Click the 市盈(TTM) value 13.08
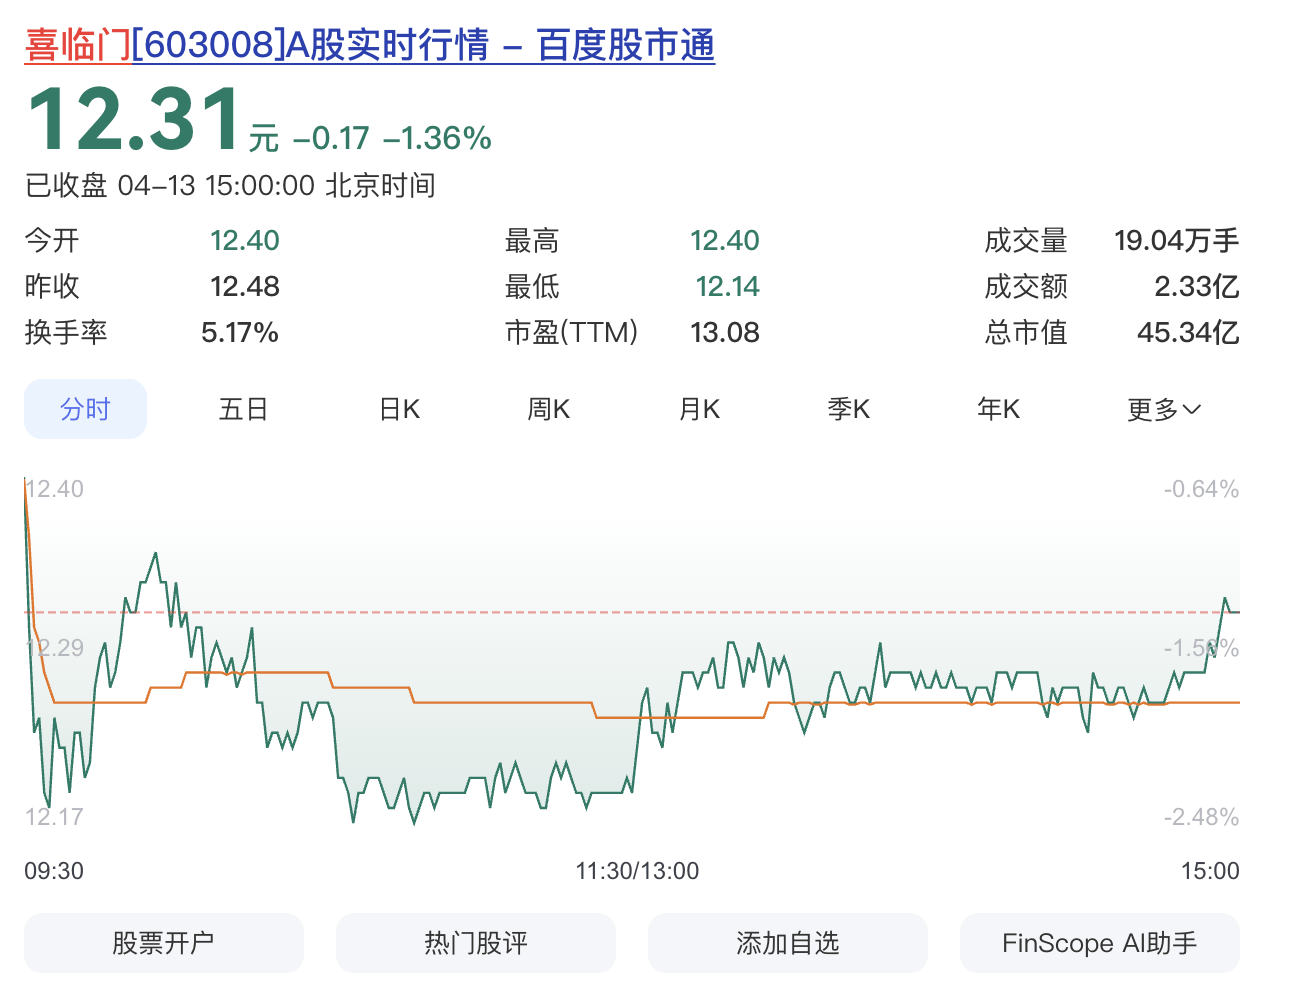The height and width of the screenshot is (992, 1304). coord(724,332)
